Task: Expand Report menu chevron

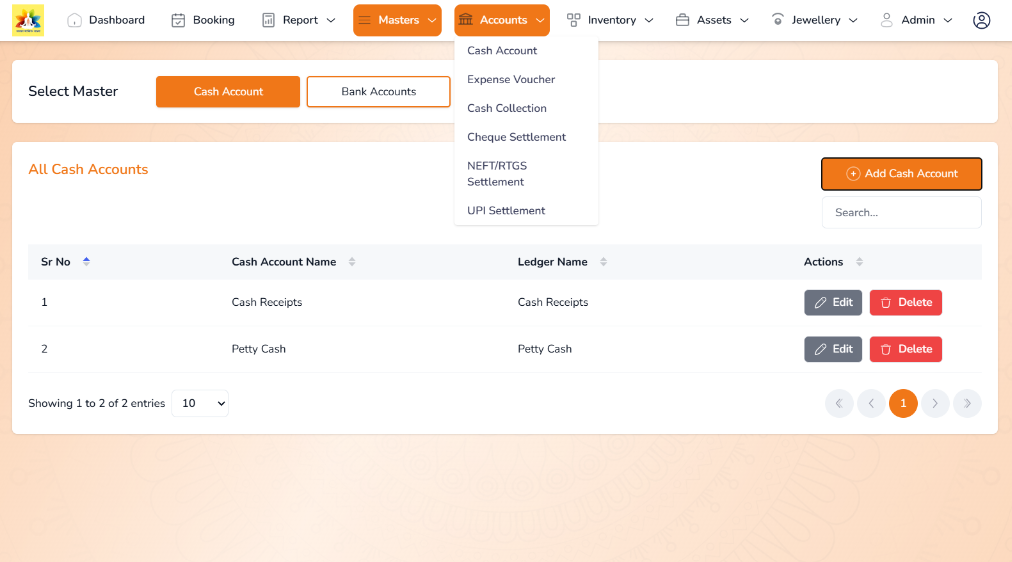Action: [x=331, y=21]
